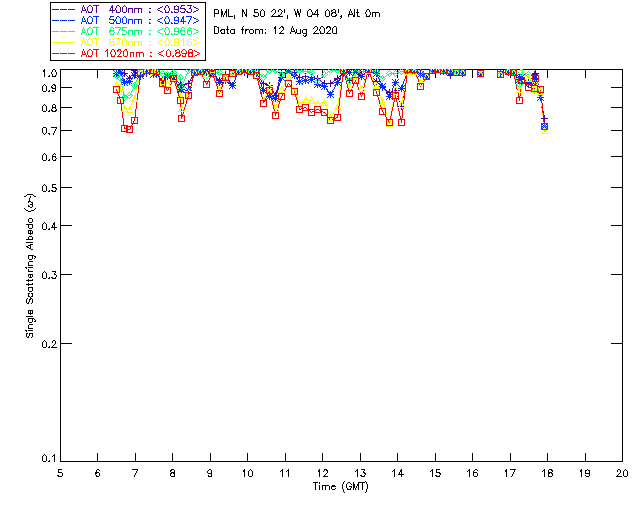Click the "Data from: 12 Aug 2020" text
The width and height of the screenshot is (640, 512).
click(276, 31)
